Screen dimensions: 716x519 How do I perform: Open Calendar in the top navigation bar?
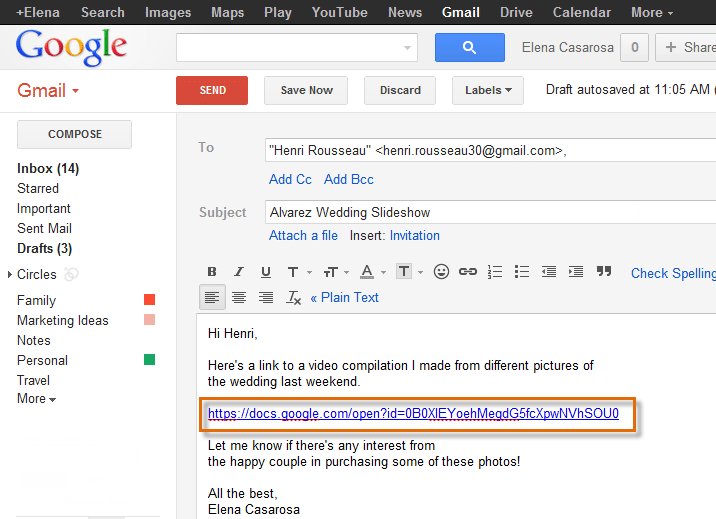(582, 12)
